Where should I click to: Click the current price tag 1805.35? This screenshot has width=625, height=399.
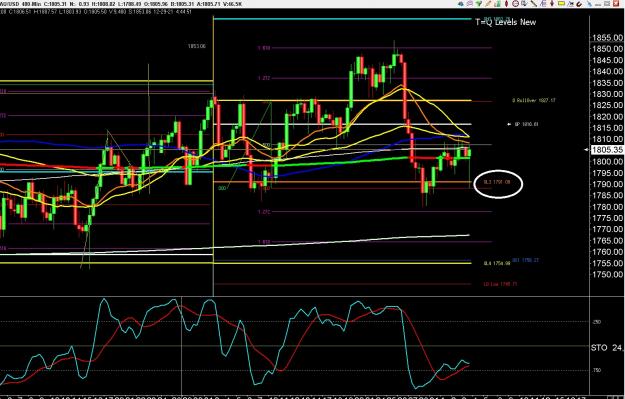point(607,150)
